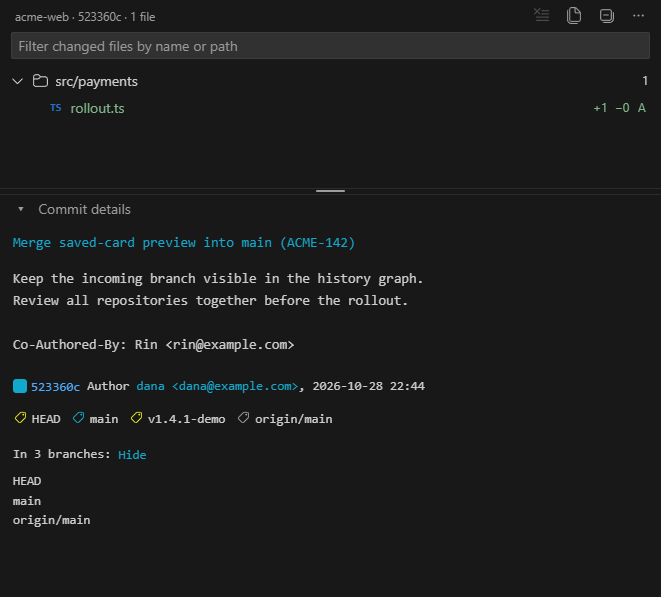Select origin/main in the branches list
Image resolution: width=661 pixels, height=597 pixels.
[x=51, y=520]
